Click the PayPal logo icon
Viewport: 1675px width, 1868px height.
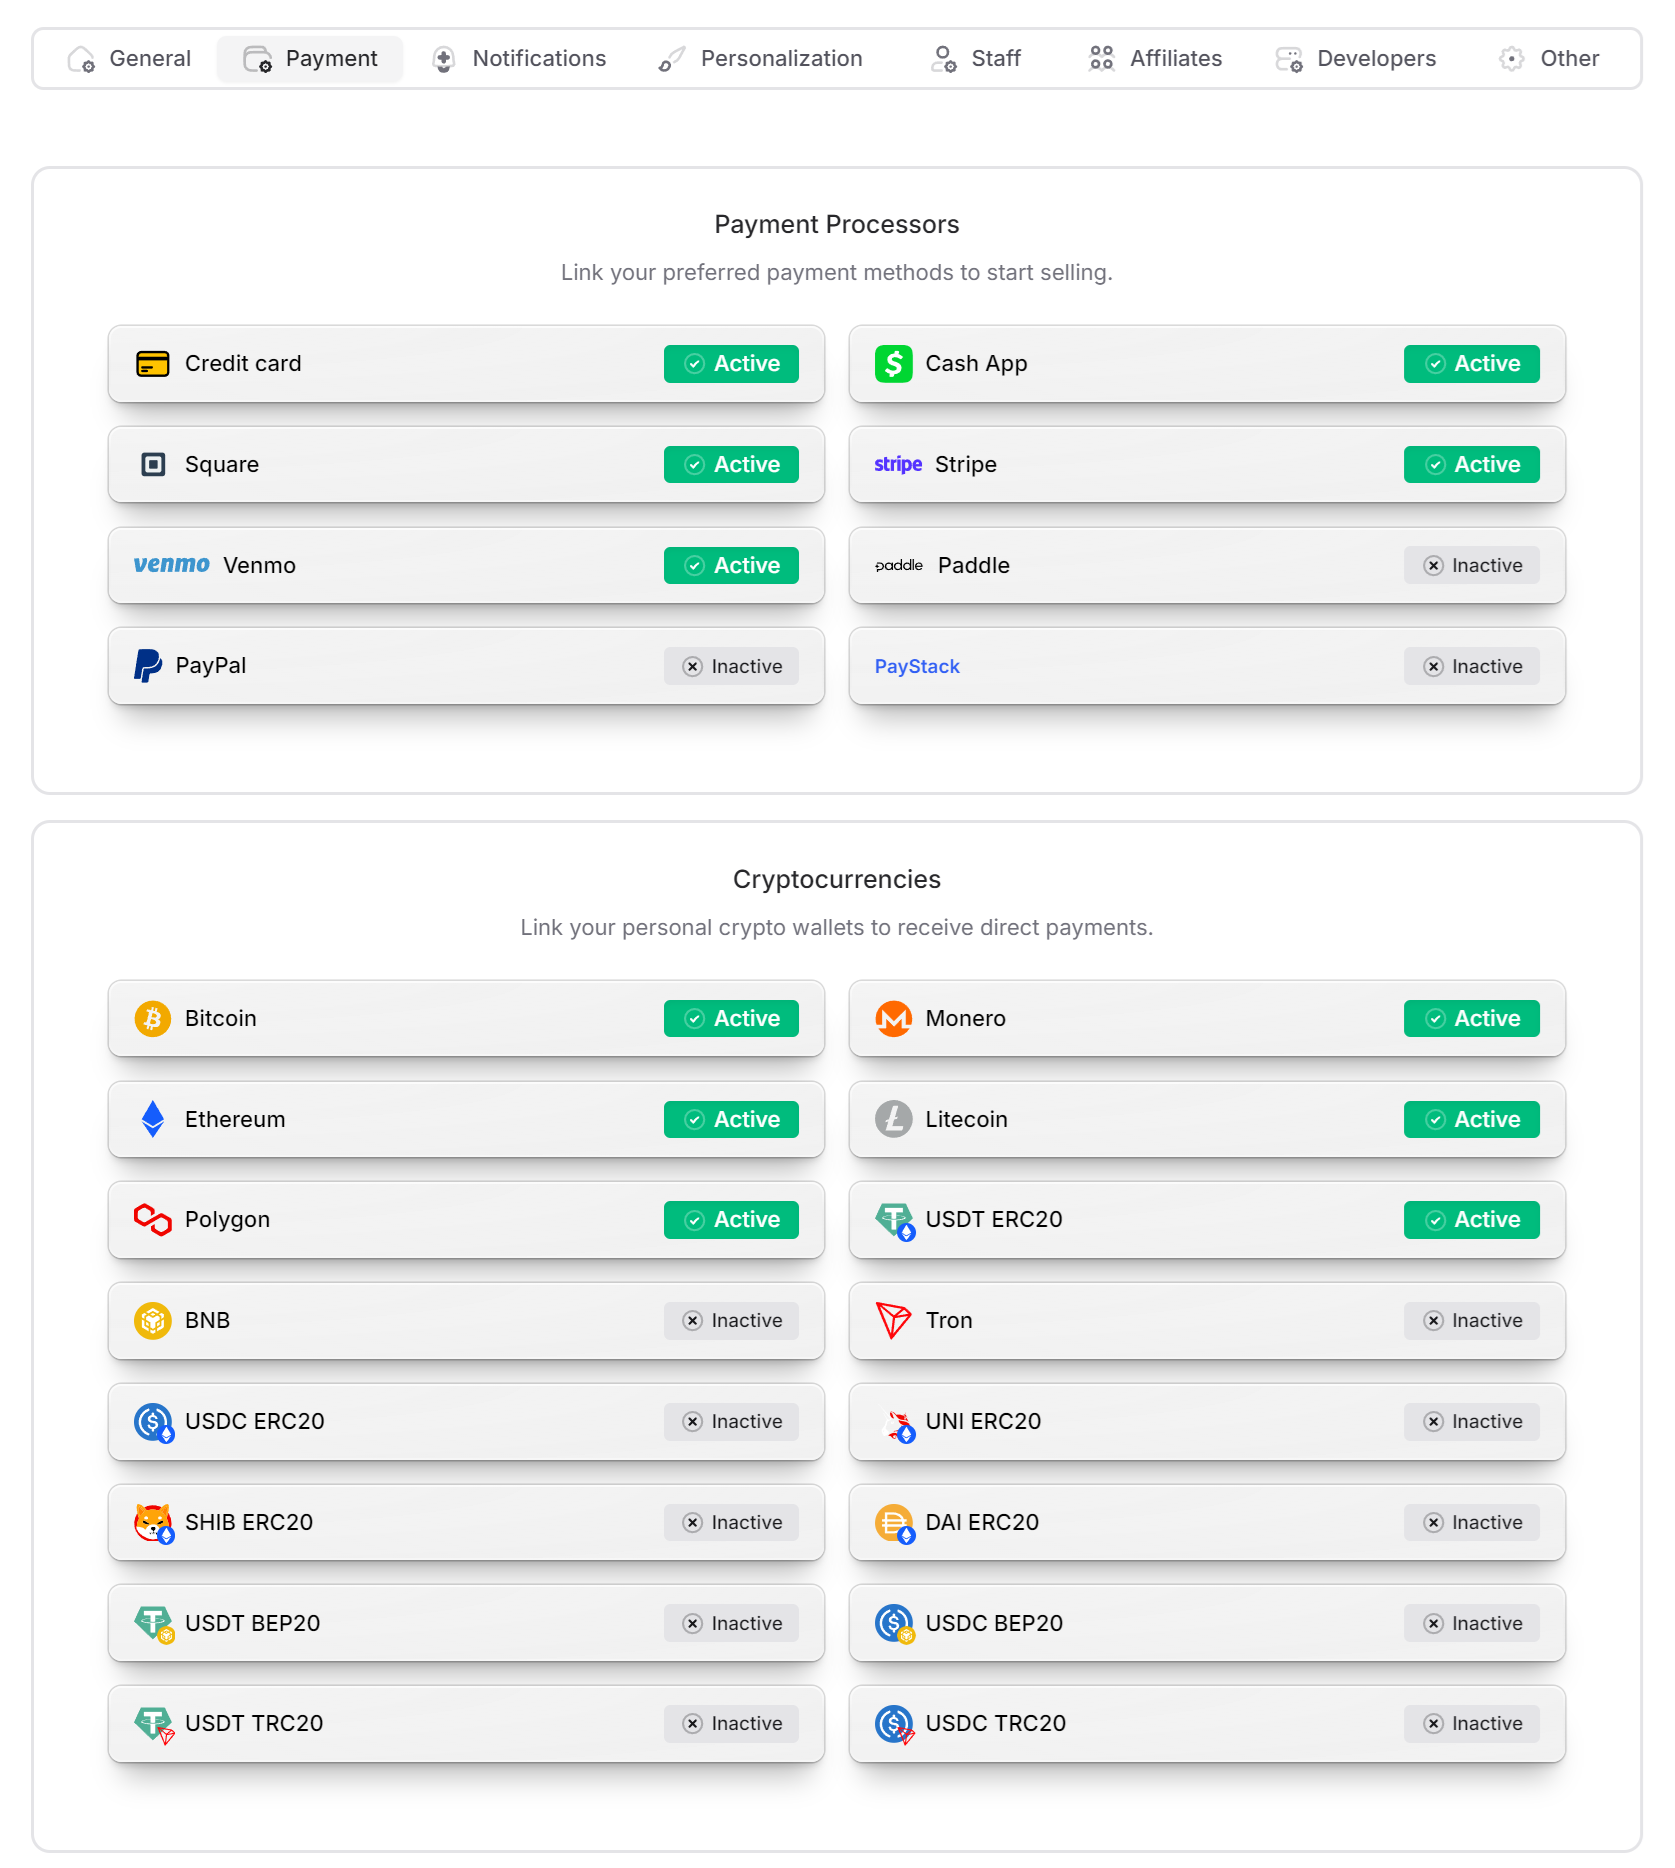pos(148,666)
